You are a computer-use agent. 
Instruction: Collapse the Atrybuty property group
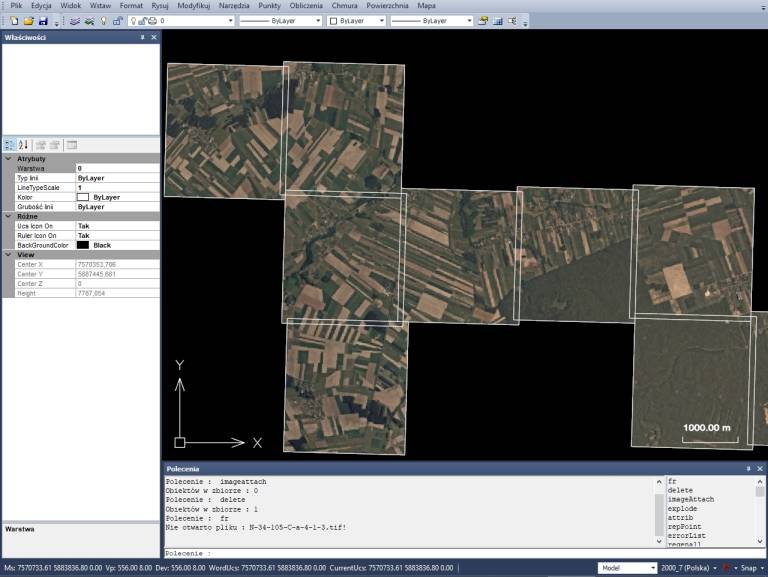[8, 159]
